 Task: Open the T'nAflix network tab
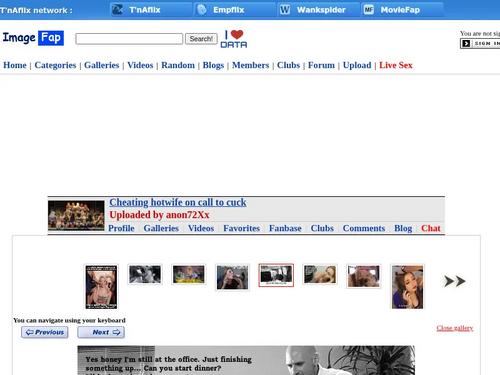[x=151, y=10]
